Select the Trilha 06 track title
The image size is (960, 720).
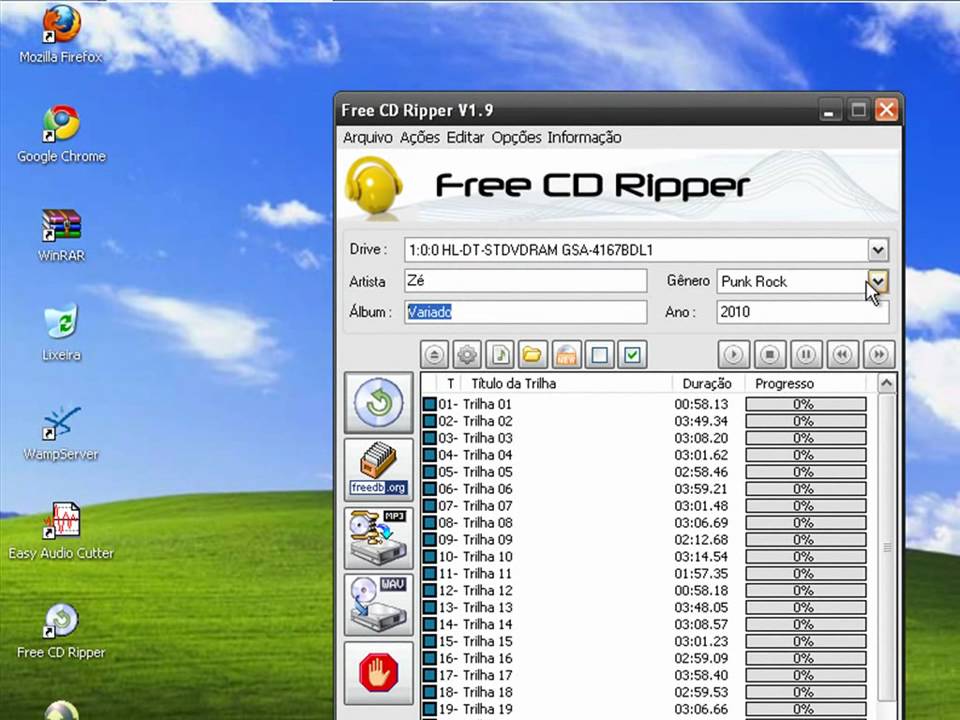[487, 489]
